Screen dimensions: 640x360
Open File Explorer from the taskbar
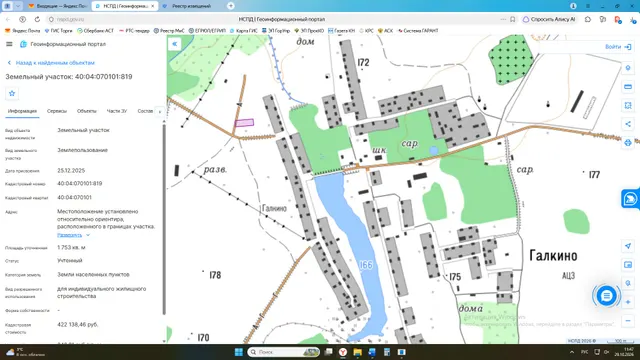pos(358,352)
